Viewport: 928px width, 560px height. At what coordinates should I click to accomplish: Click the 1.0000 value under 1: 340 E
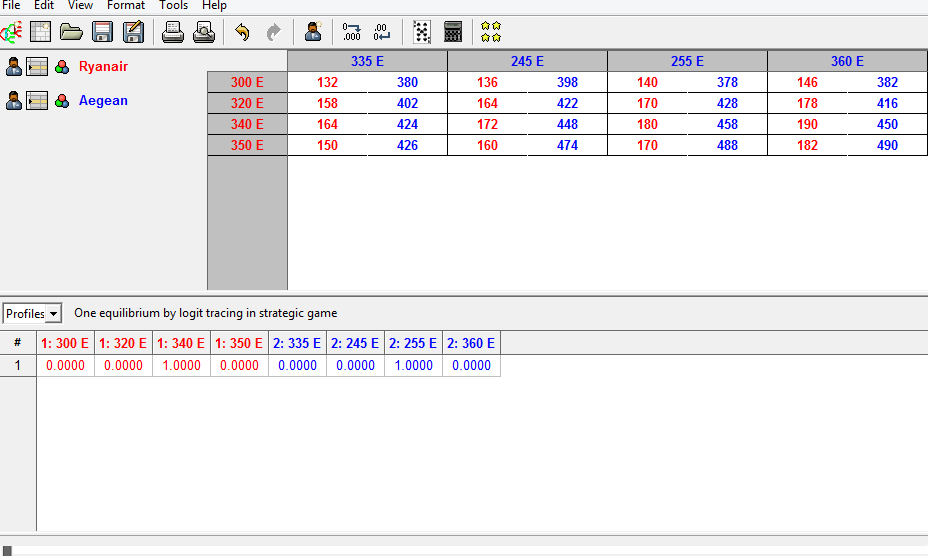tap(181, 365)
